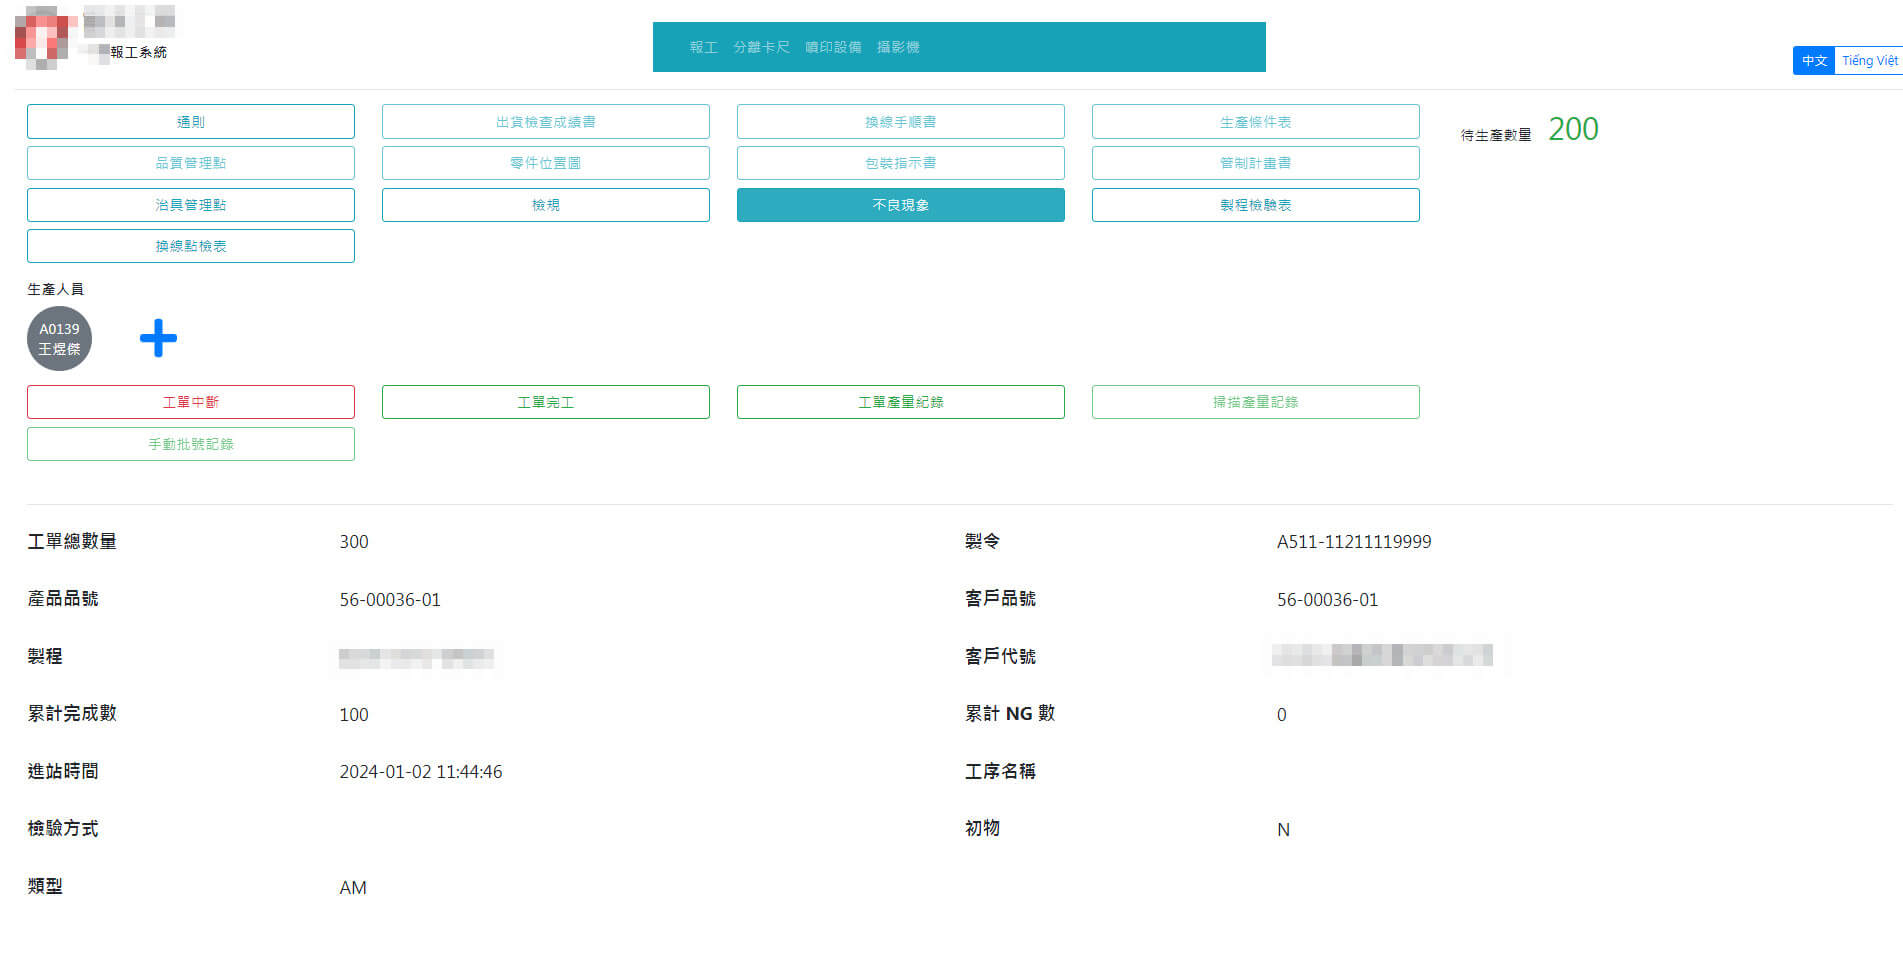Click the pending production quantity 200 value

[1572, 129]
